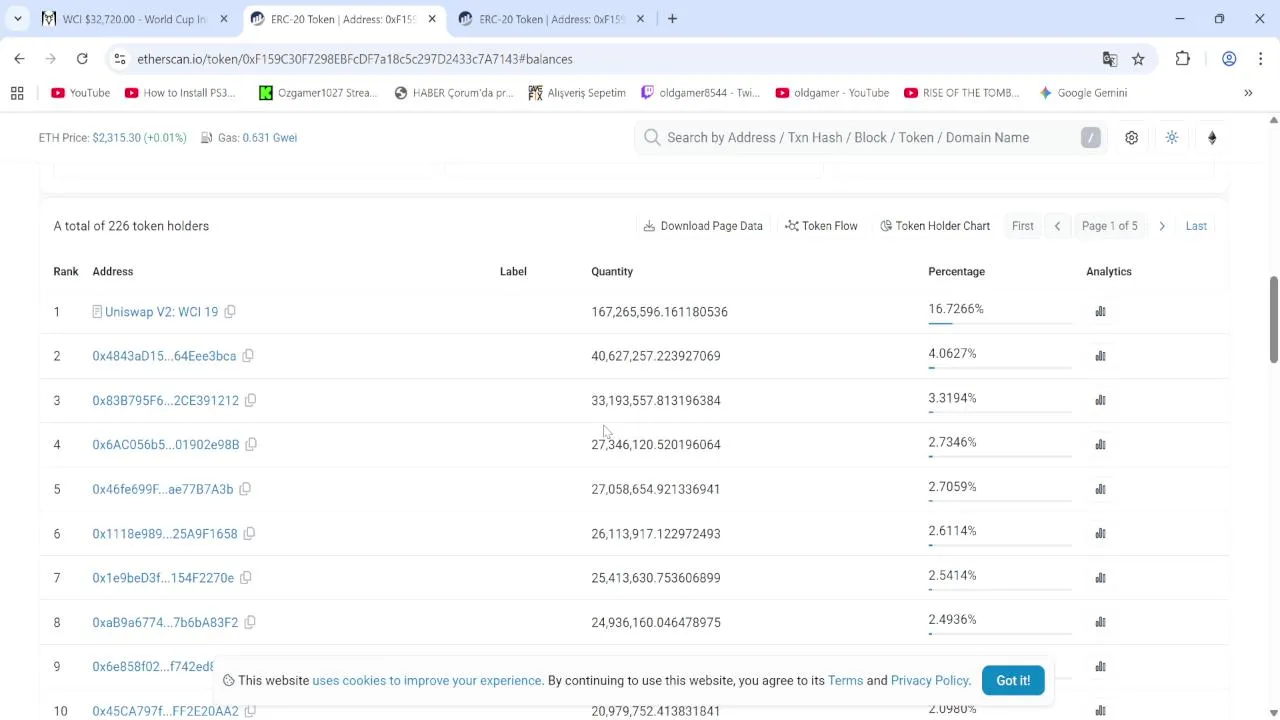Dismiss cookie notice with Got it!

click(1013, 680)
